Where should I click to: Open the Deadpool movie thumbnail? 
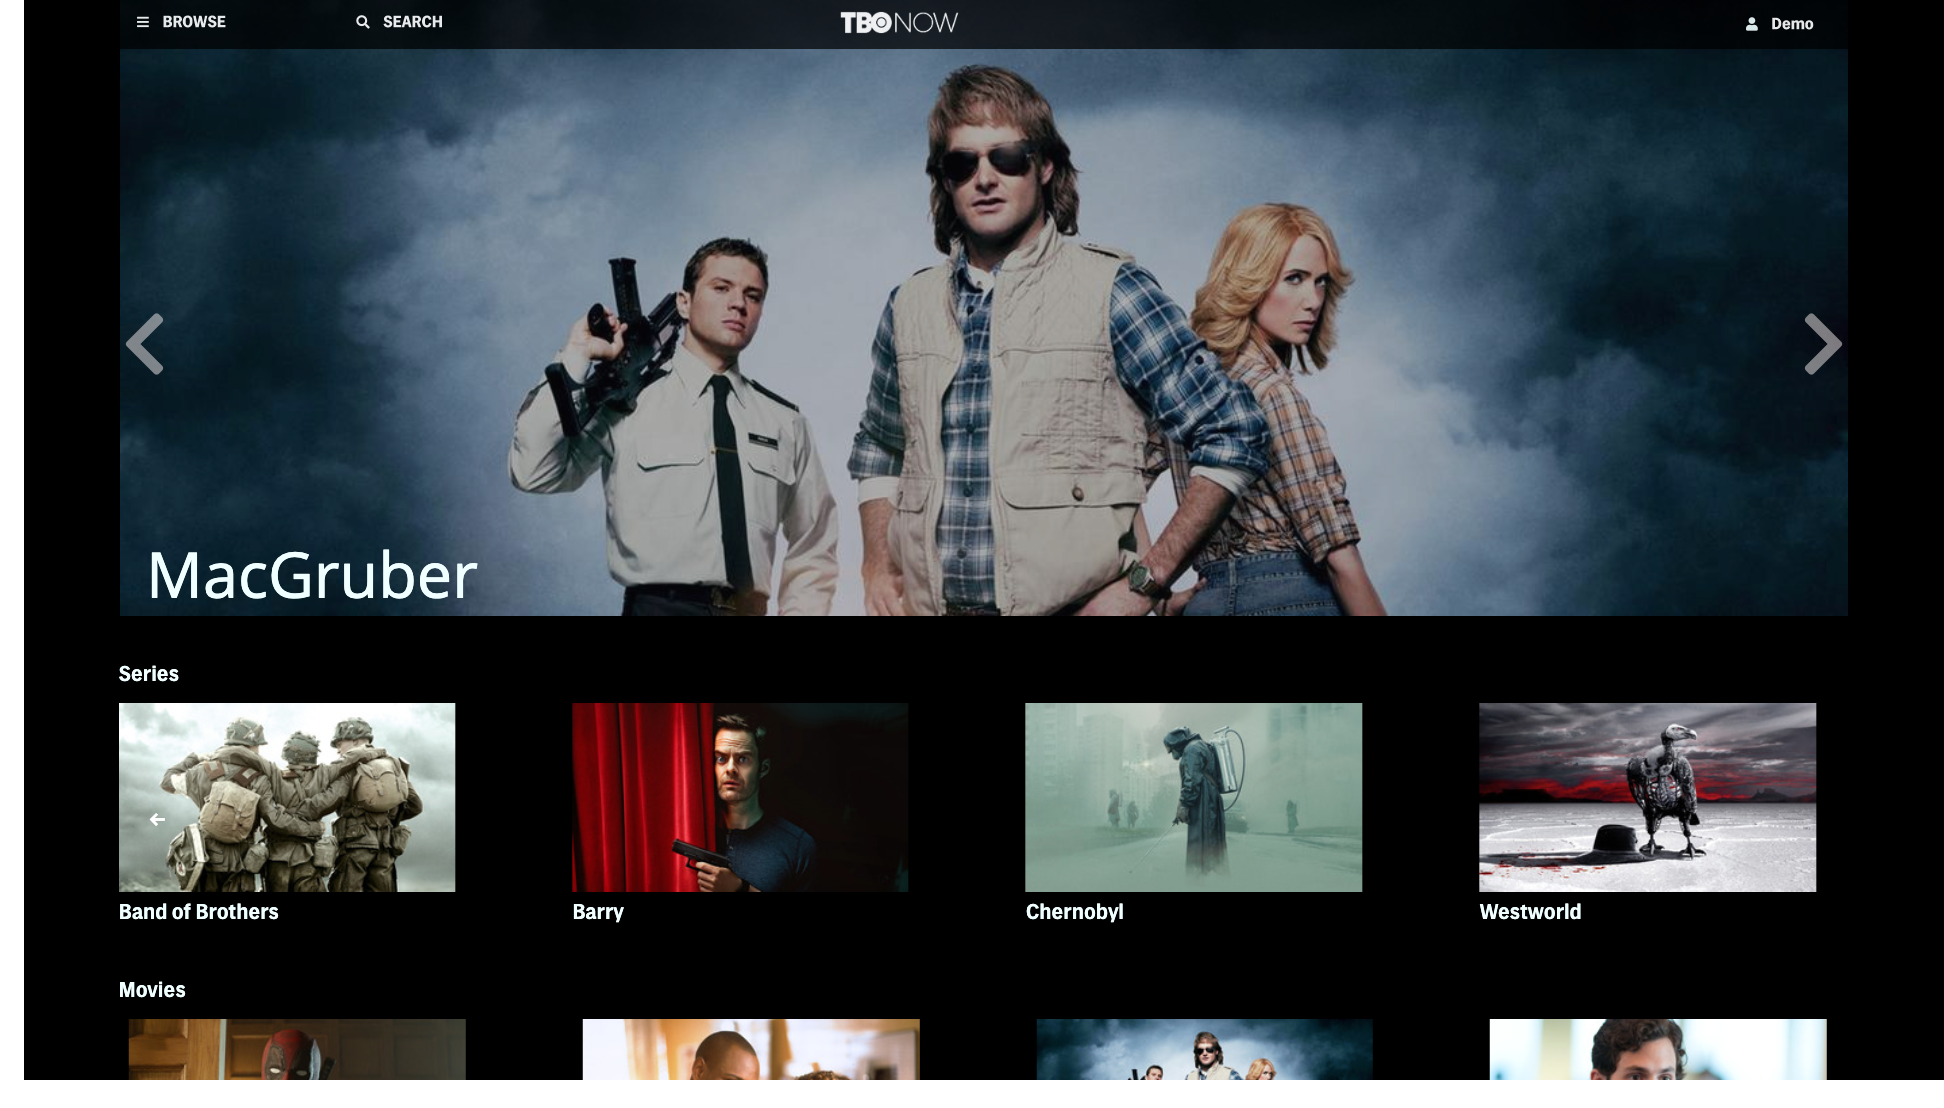click(x=297, y=1049)
